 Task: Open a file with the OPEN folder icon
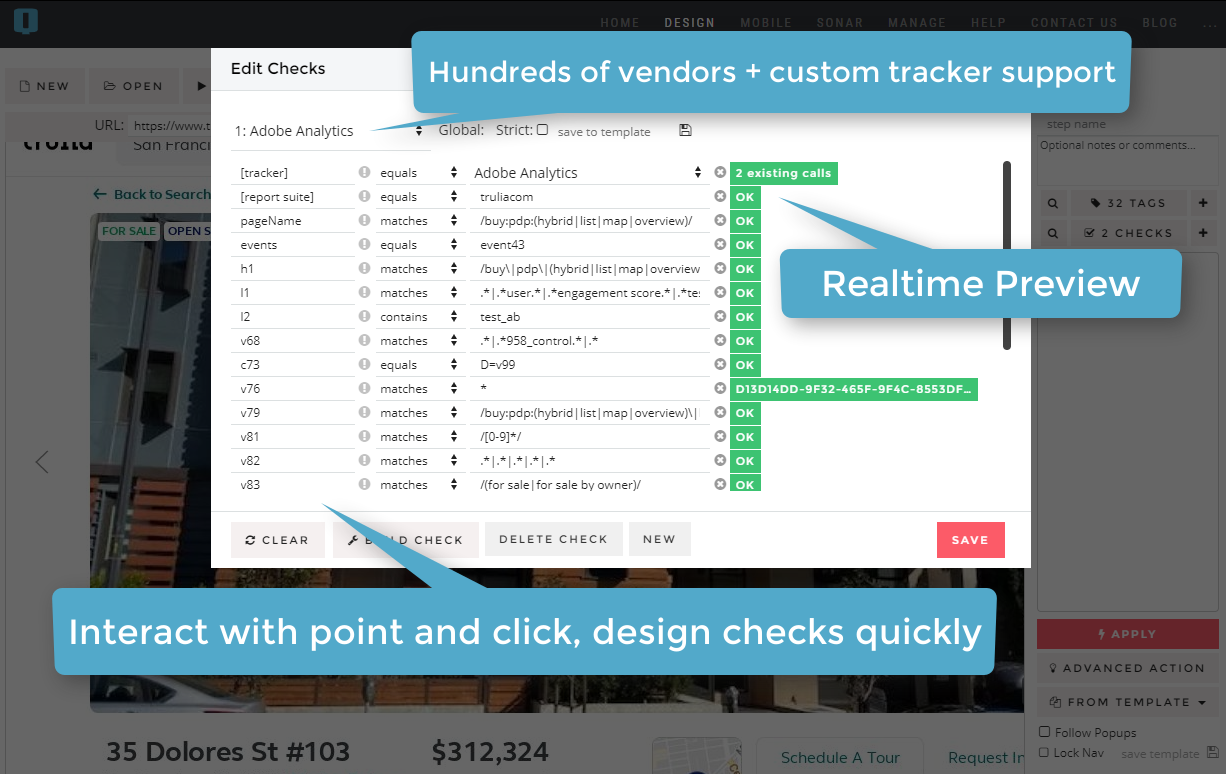click(x=133, y=86)
